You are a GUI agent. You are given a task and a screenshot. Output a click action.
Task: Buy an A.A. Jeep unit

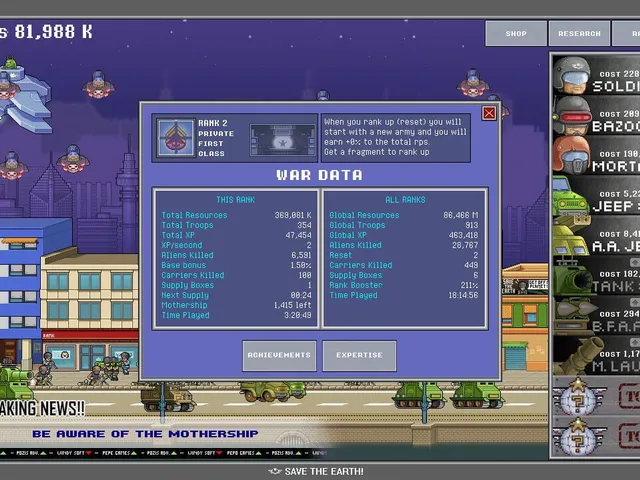[596, 236]
